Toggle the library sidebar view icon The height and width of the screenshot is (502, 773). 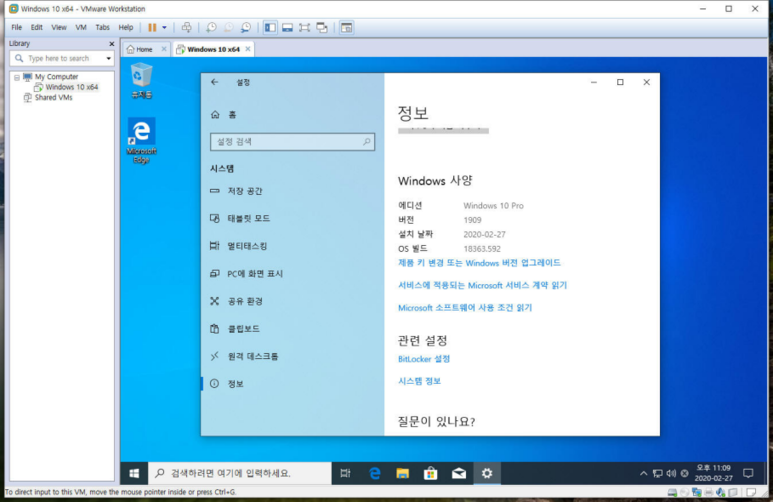[x=270, y=28]
